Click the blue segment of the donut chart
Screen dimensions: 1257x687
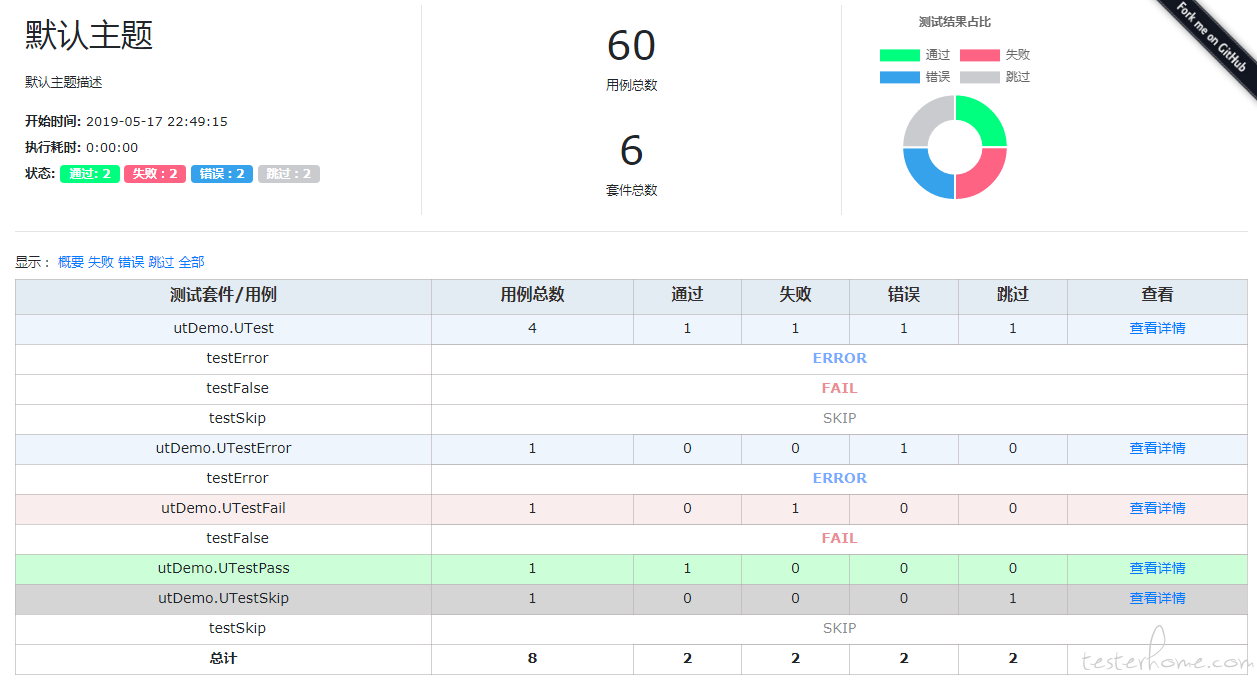(926, 176)
